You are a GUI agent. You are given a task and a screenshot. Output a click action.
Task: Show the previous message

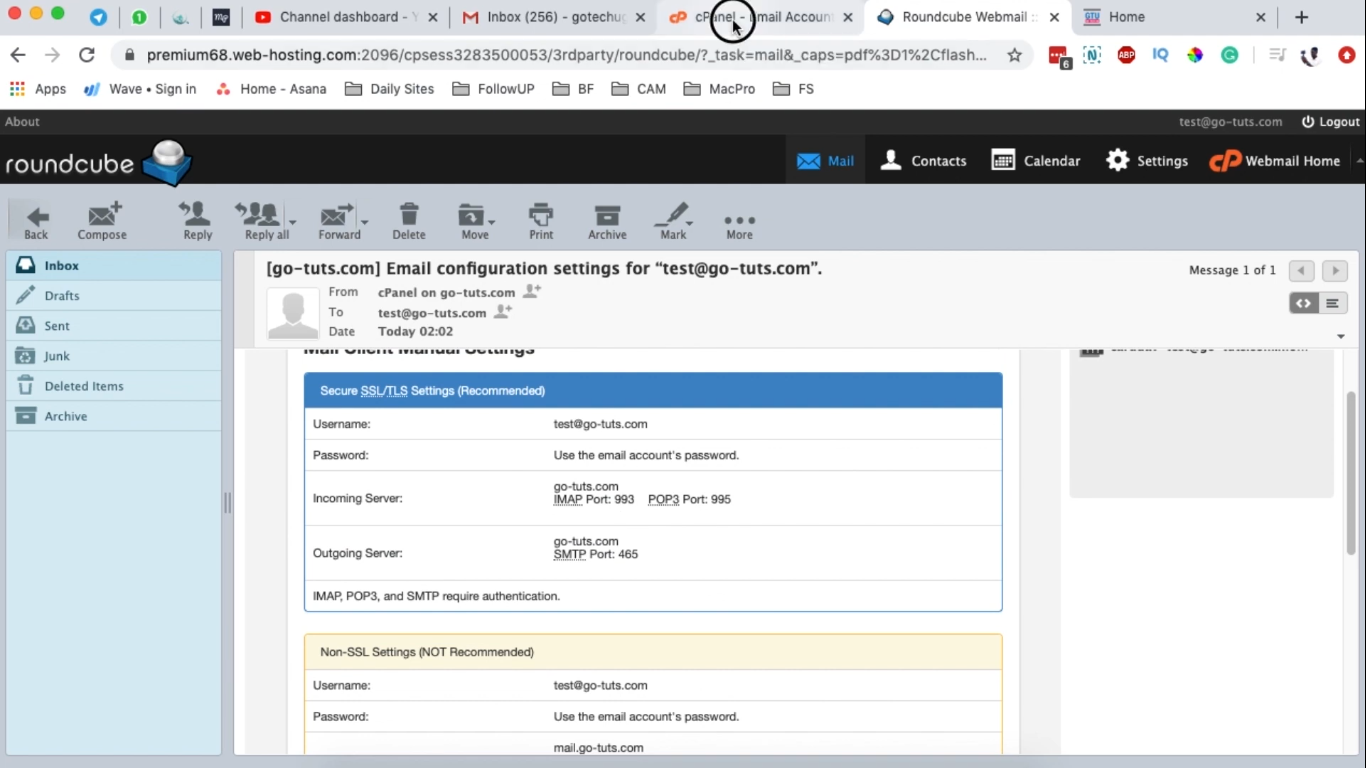[x=1301, y=270]
